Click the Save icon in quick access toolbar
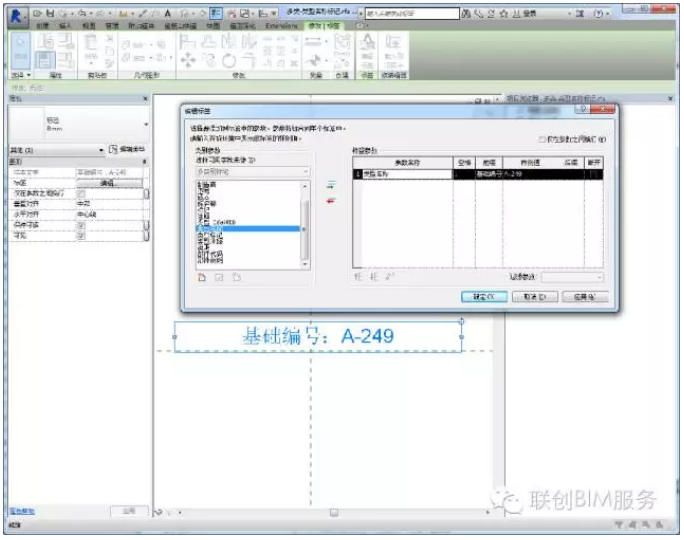This screenshot has width=684, height=540. pyautogui.click(x=50, y=14)
